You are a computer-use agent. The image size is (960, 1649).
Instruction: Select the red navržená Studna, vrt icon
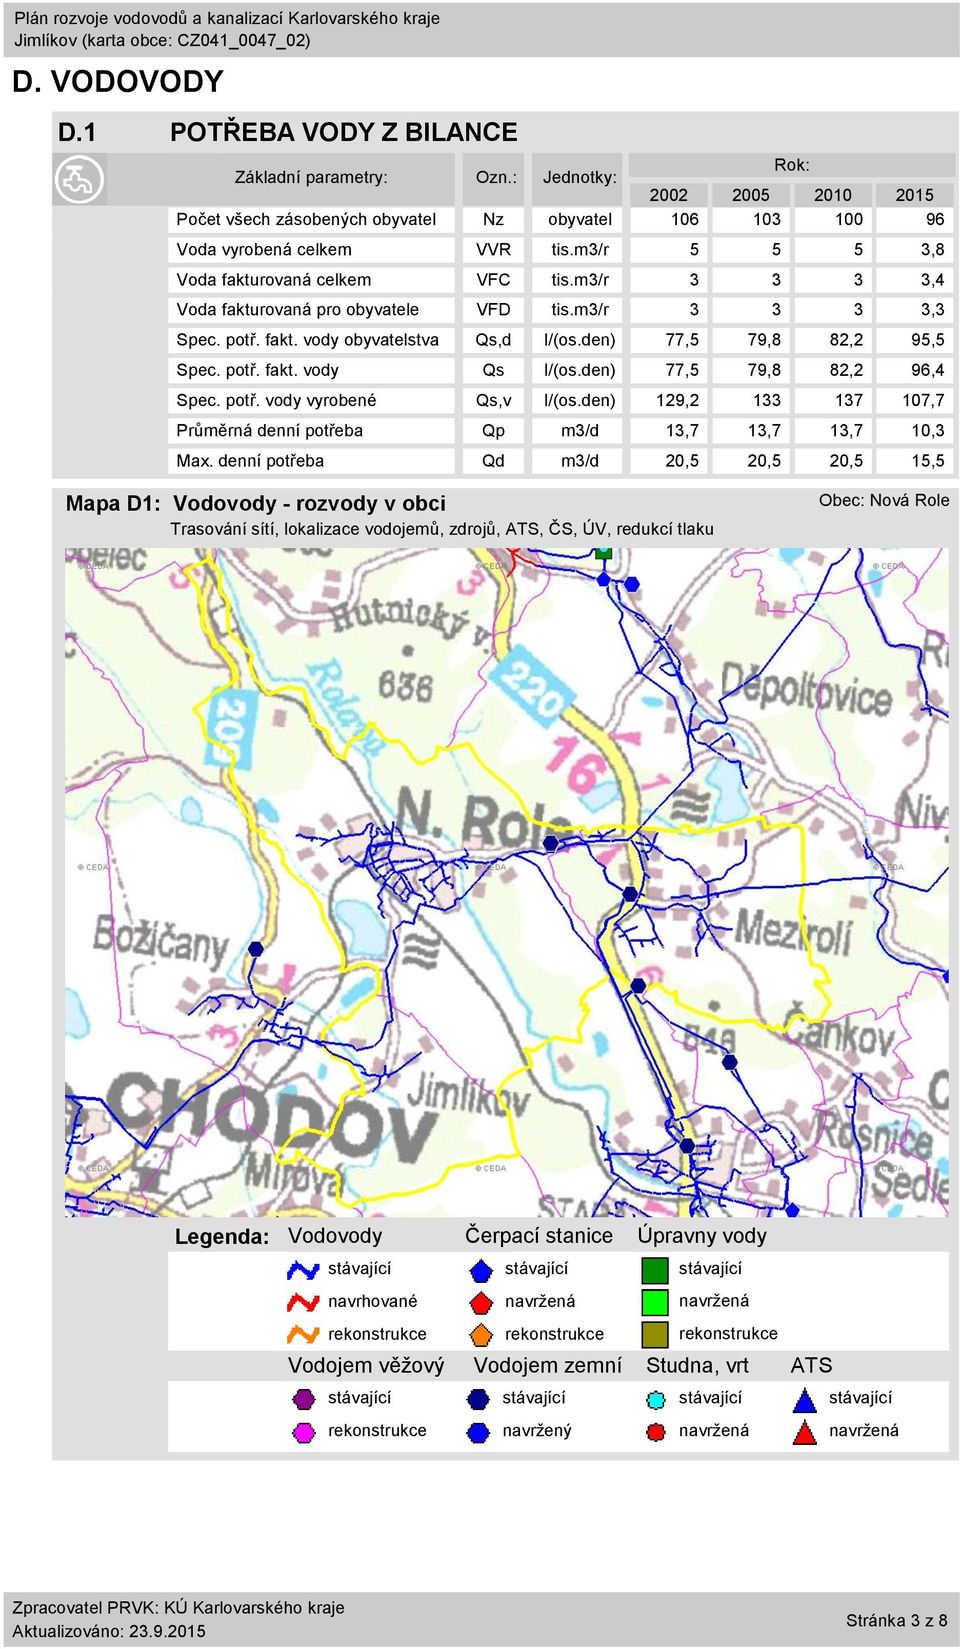(656, 1432)
